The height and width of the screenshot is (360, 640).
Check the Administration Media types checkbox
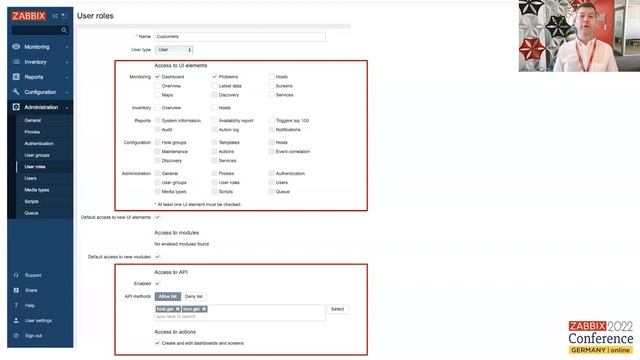[157, 191]
